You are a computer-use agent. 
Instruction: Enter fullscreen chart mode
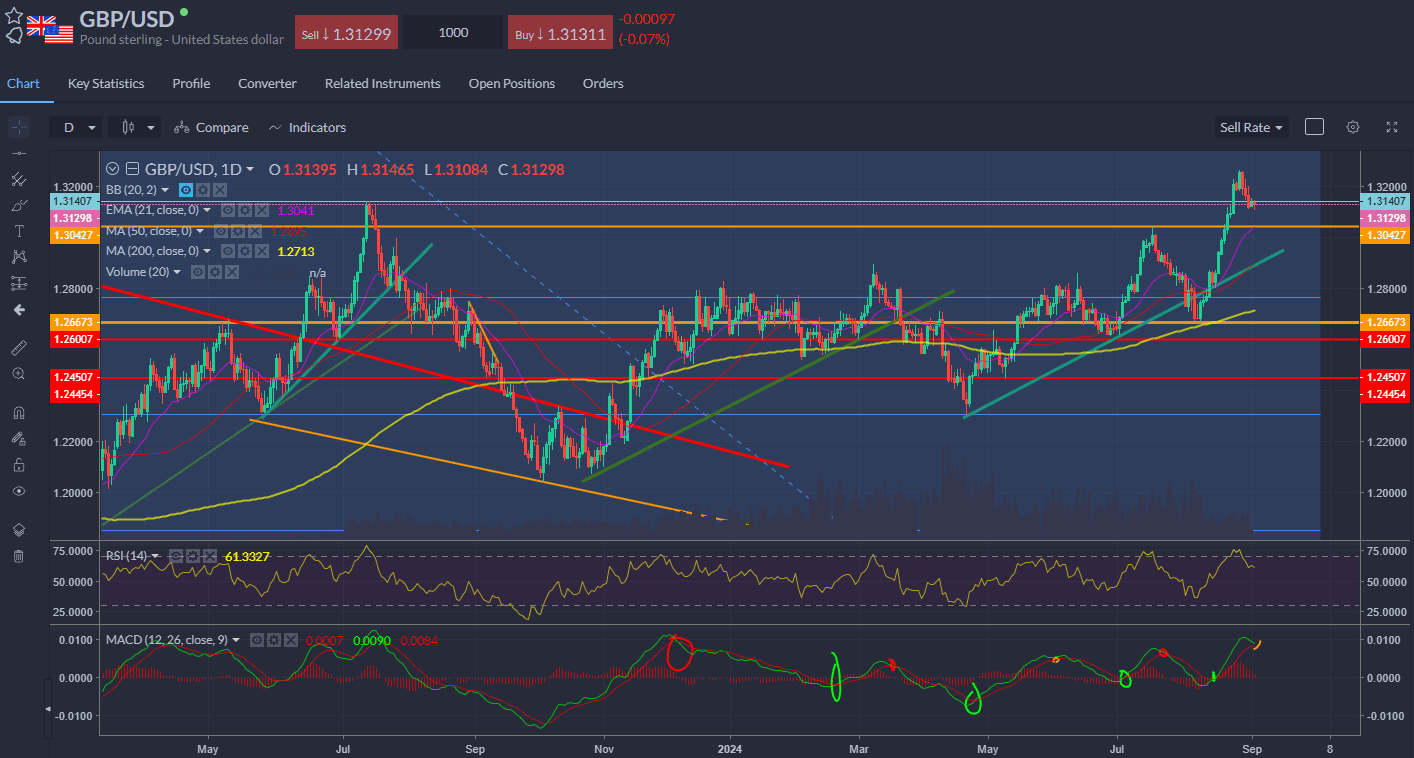point(1391,127)
